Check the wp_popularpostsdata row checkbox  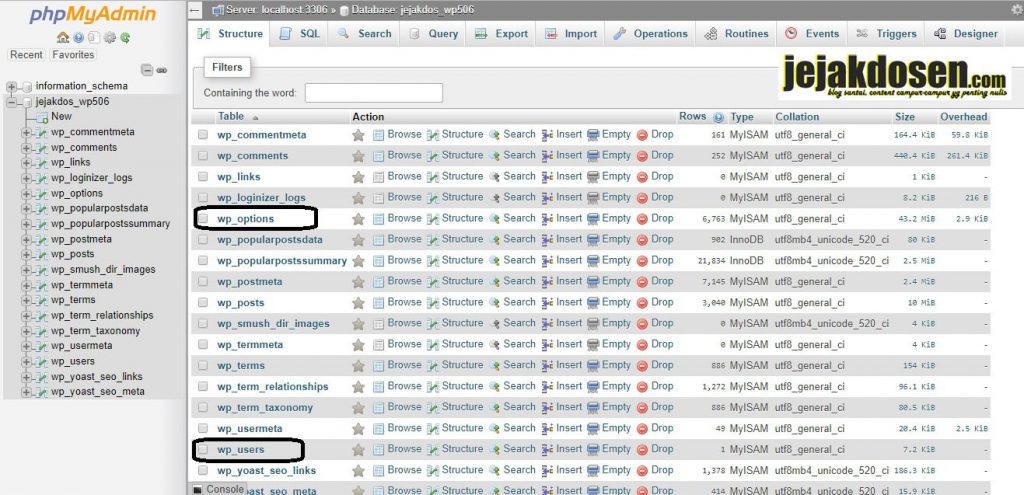(203, 240)
